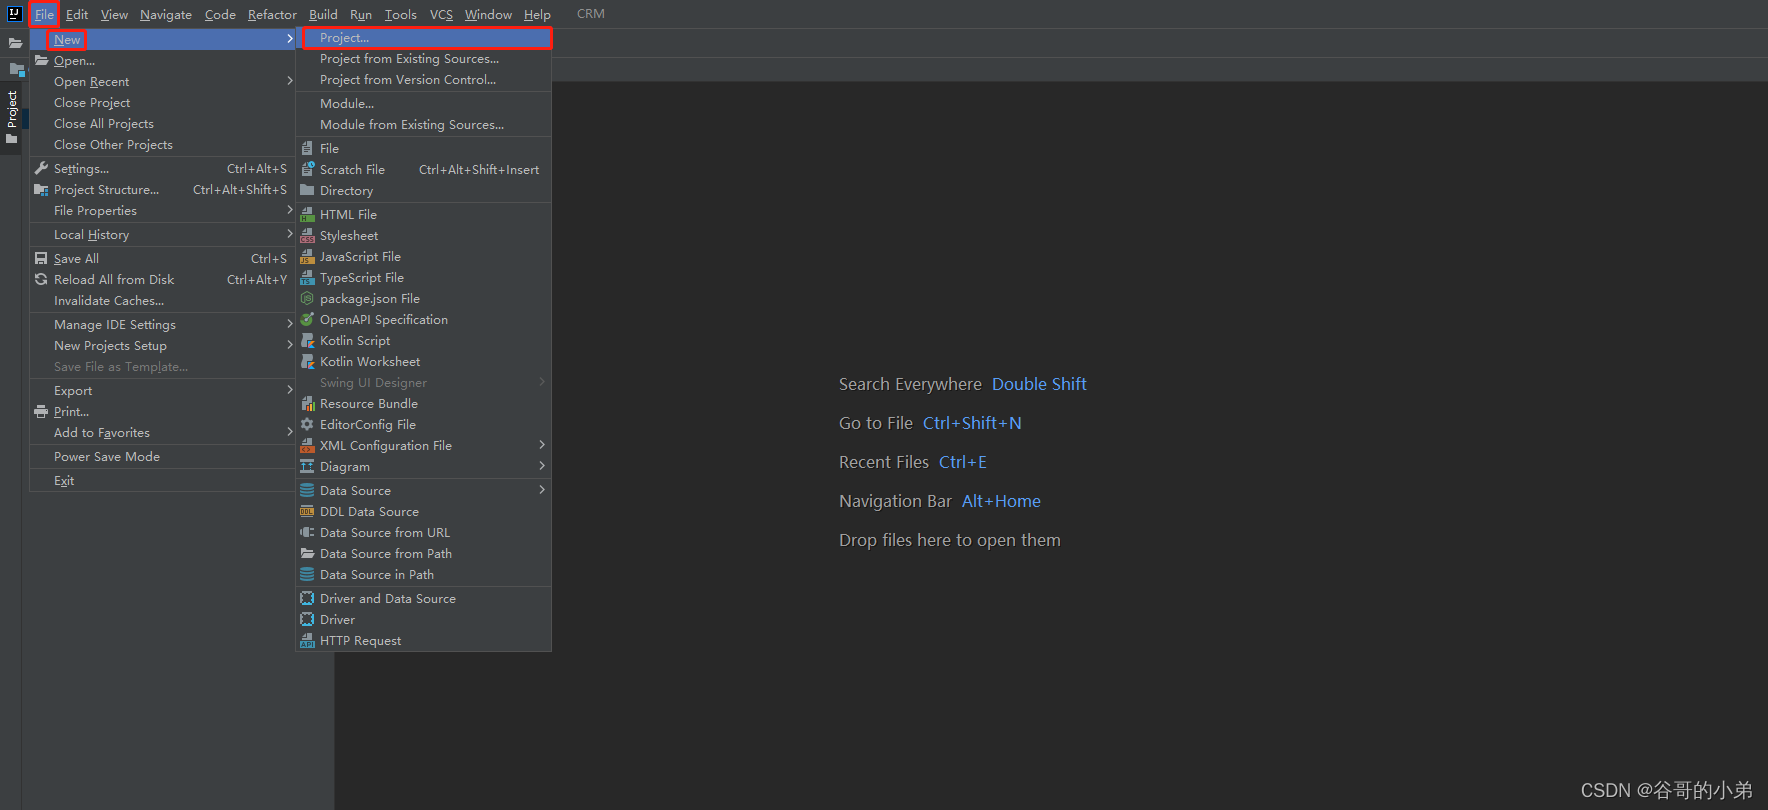The image size is (1768, 810).
Task: Click Close Other Projects
Action: click(x=163, y=145)
